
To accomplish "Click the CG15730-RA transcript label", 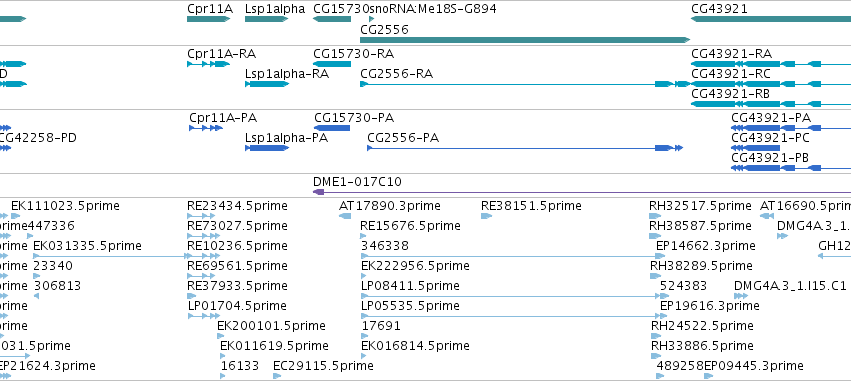I will click(353, 54).
